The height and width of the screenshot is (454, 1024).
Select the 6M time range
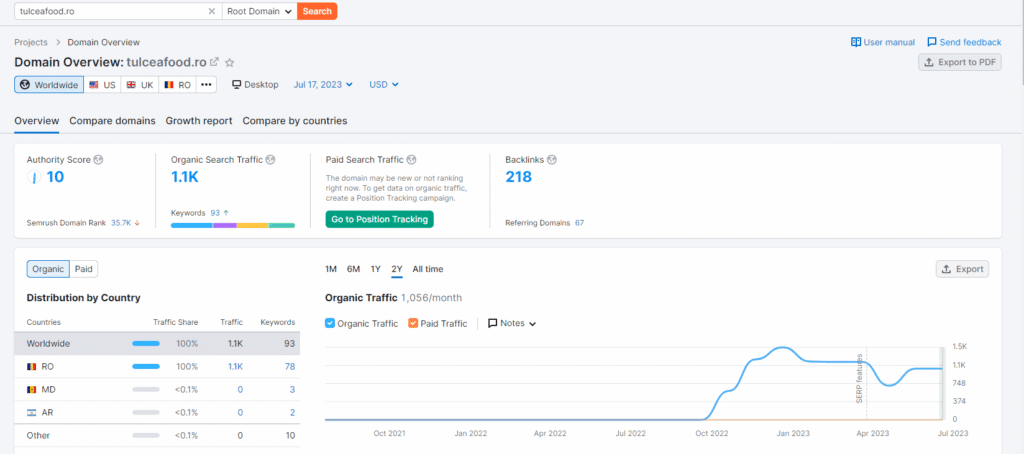pos(353,269)
